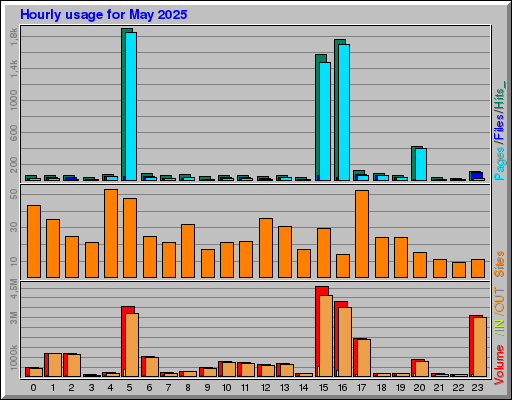This screenshot has height=400, width=512.
Task: Select the tan OUT volume bar for hour 16
Action: [345, 342]
